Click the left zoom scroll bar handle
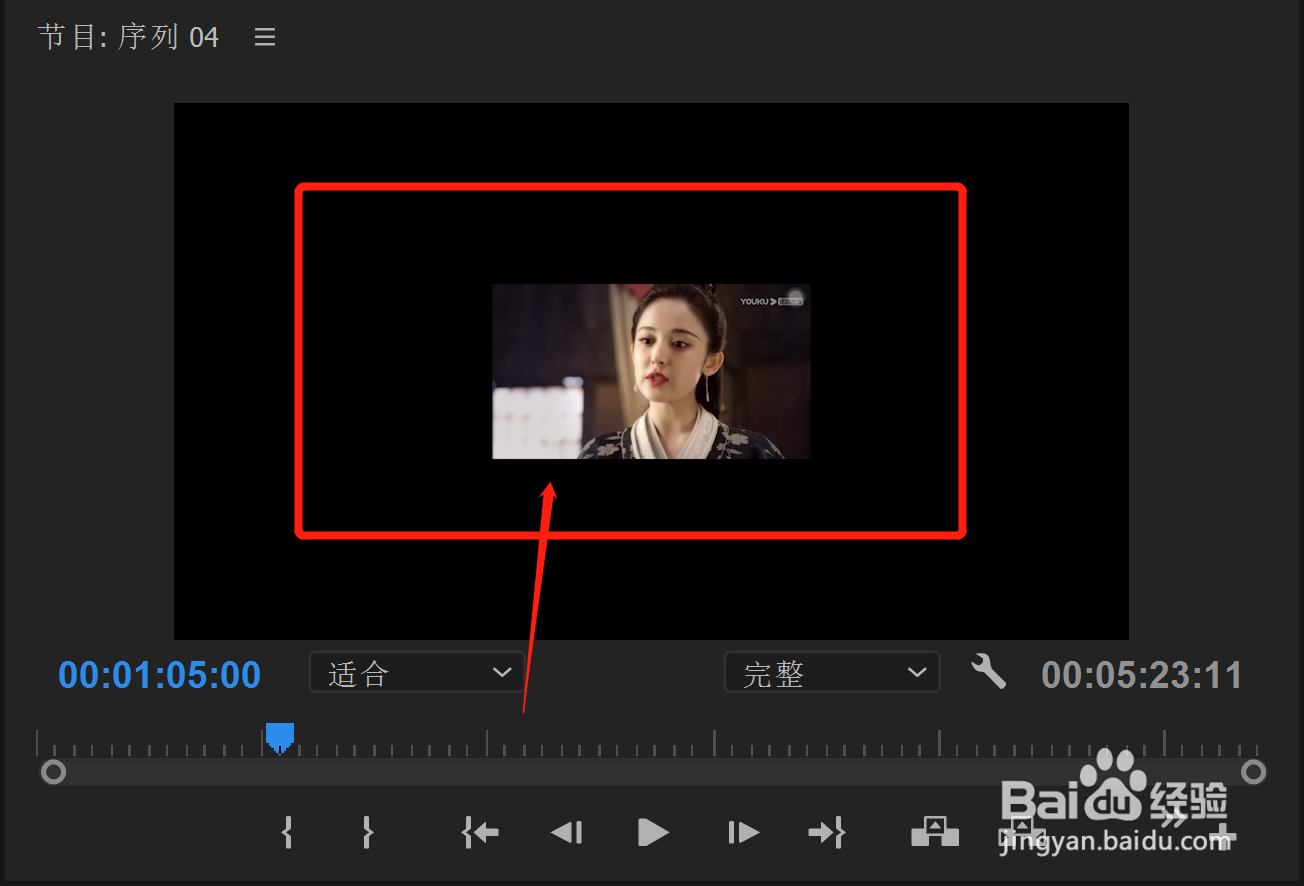Screen dimensions: 1304x886 coord(53,772)
